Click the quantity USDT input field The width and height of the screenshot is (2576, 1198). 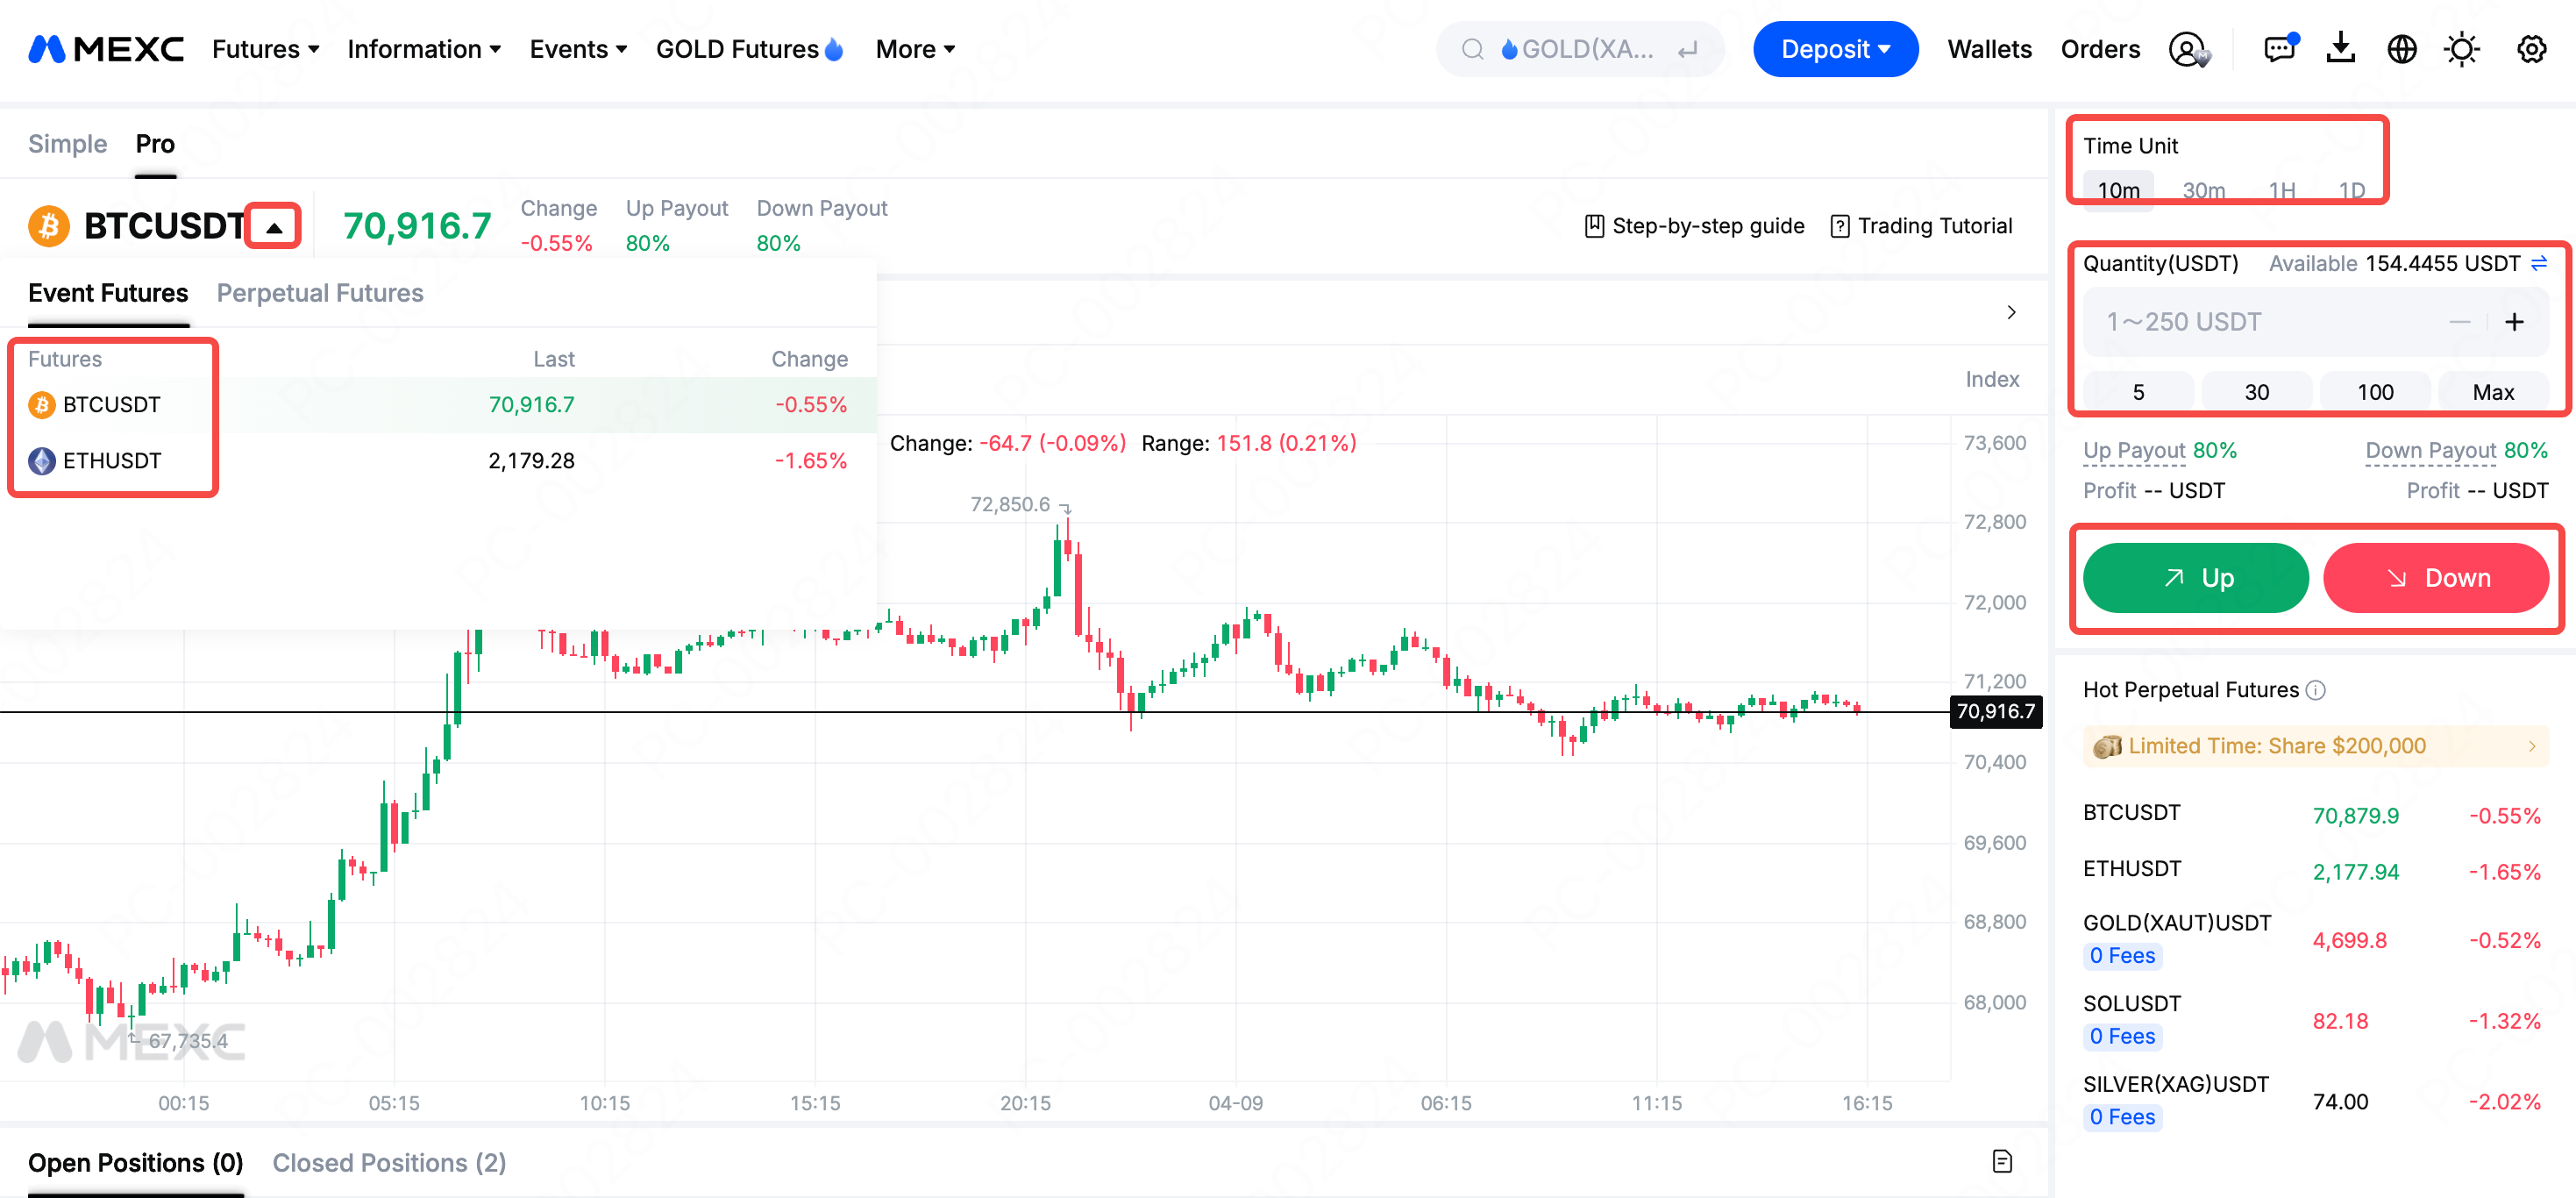[x=2270, y=322]
